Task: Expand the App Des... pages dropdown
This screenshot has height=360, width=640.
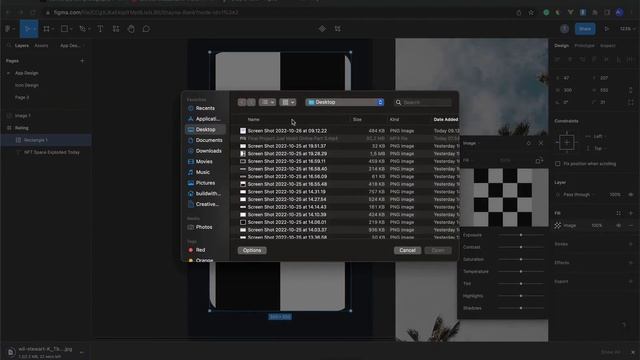Action: pos(72,46)
